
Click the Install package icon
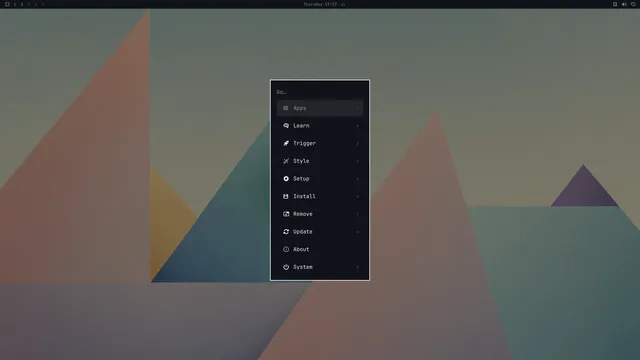[x=286, y=196]
